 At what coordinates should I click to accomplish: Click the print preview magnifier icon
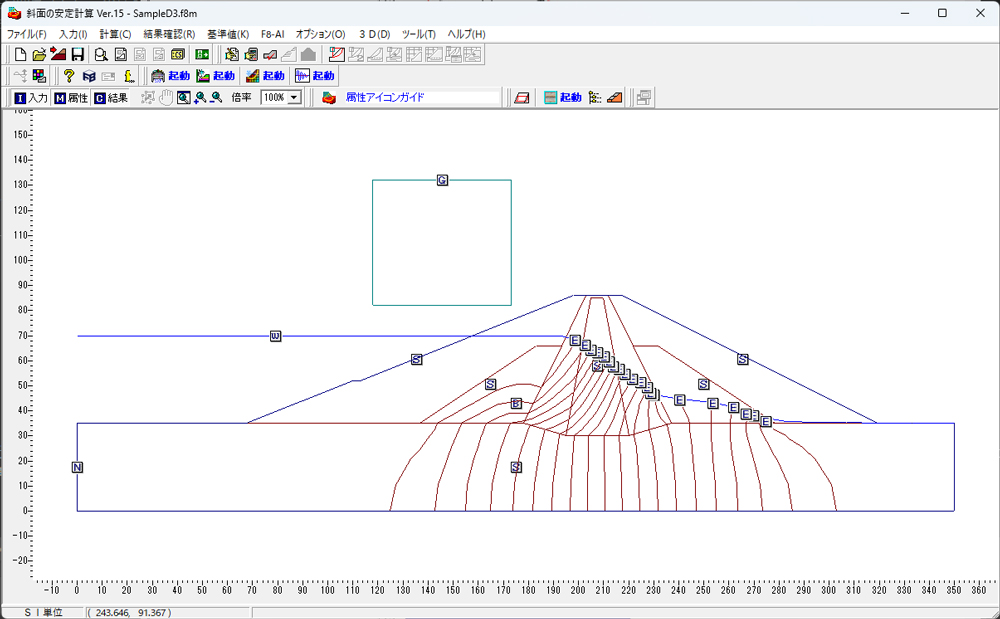click(101, 54)
